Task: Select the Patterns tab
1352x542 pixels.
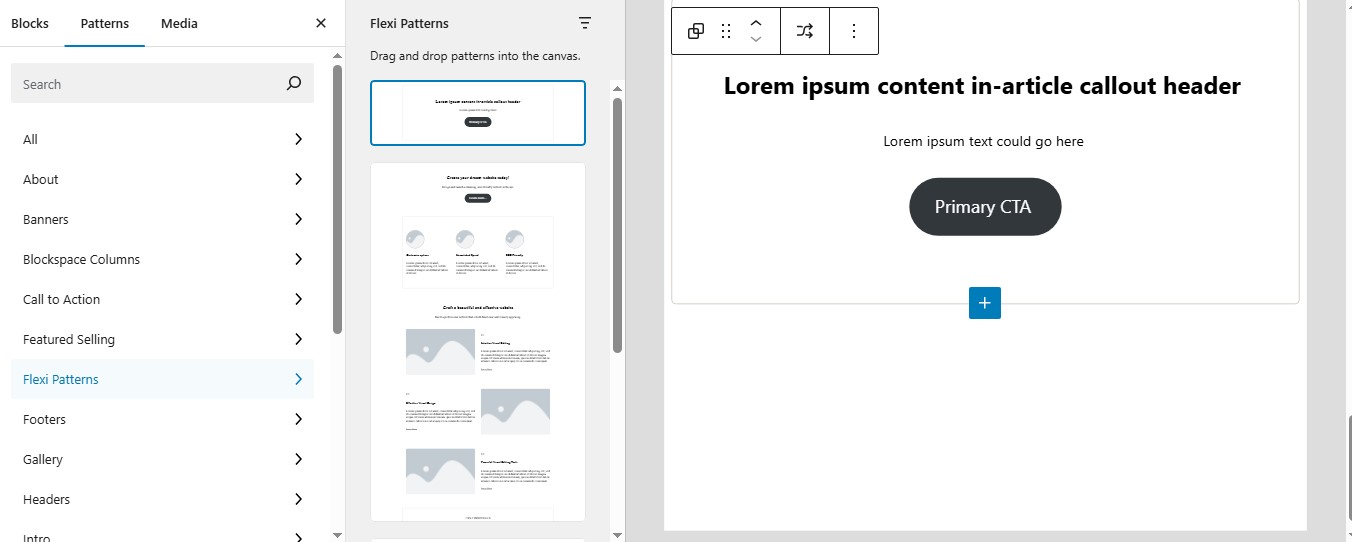Action: click(x=105, y=23)
